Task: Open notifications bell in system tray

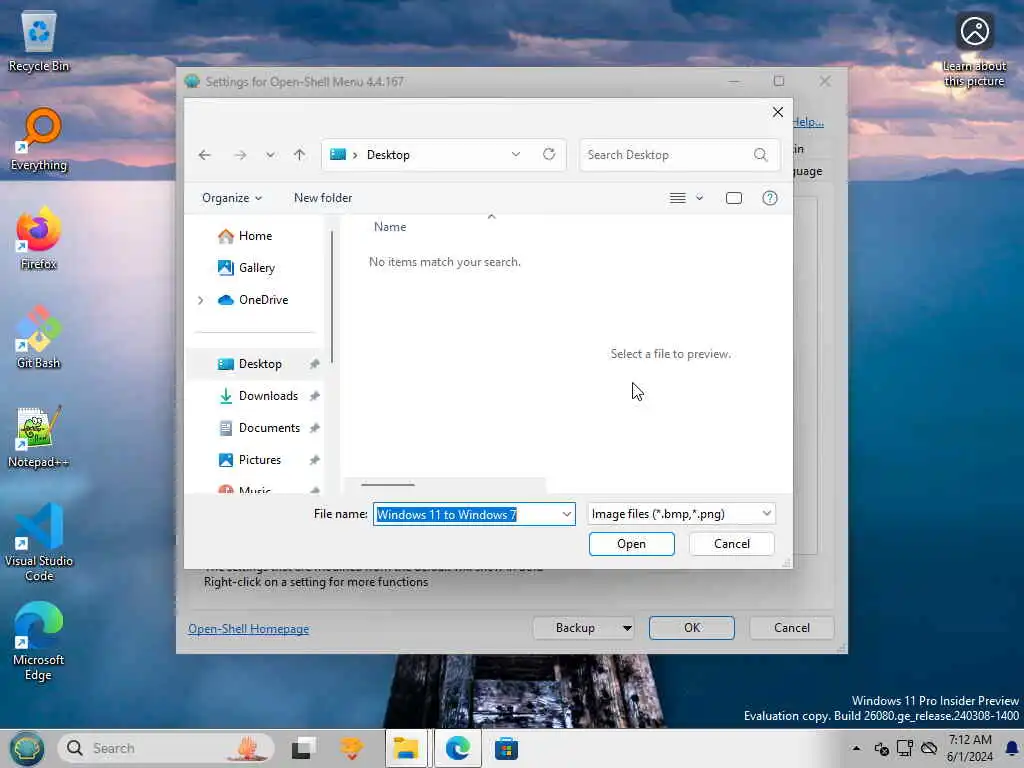Action: point(1012,748)
